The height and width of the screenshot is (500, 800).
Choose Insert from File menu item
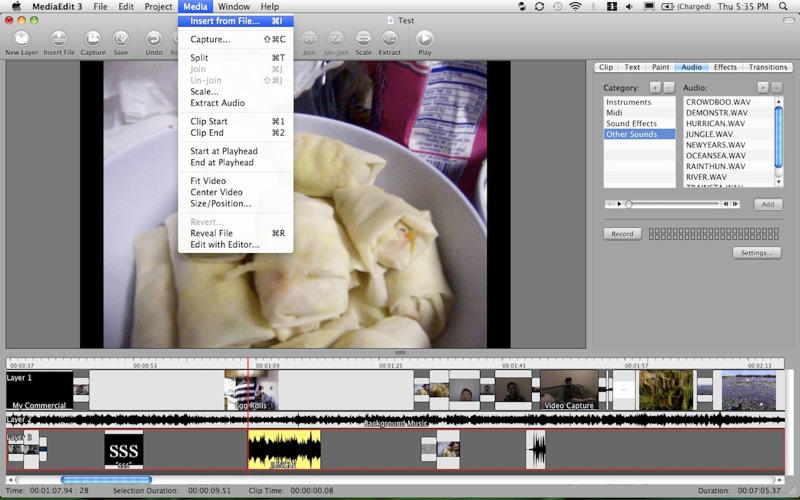236,21
